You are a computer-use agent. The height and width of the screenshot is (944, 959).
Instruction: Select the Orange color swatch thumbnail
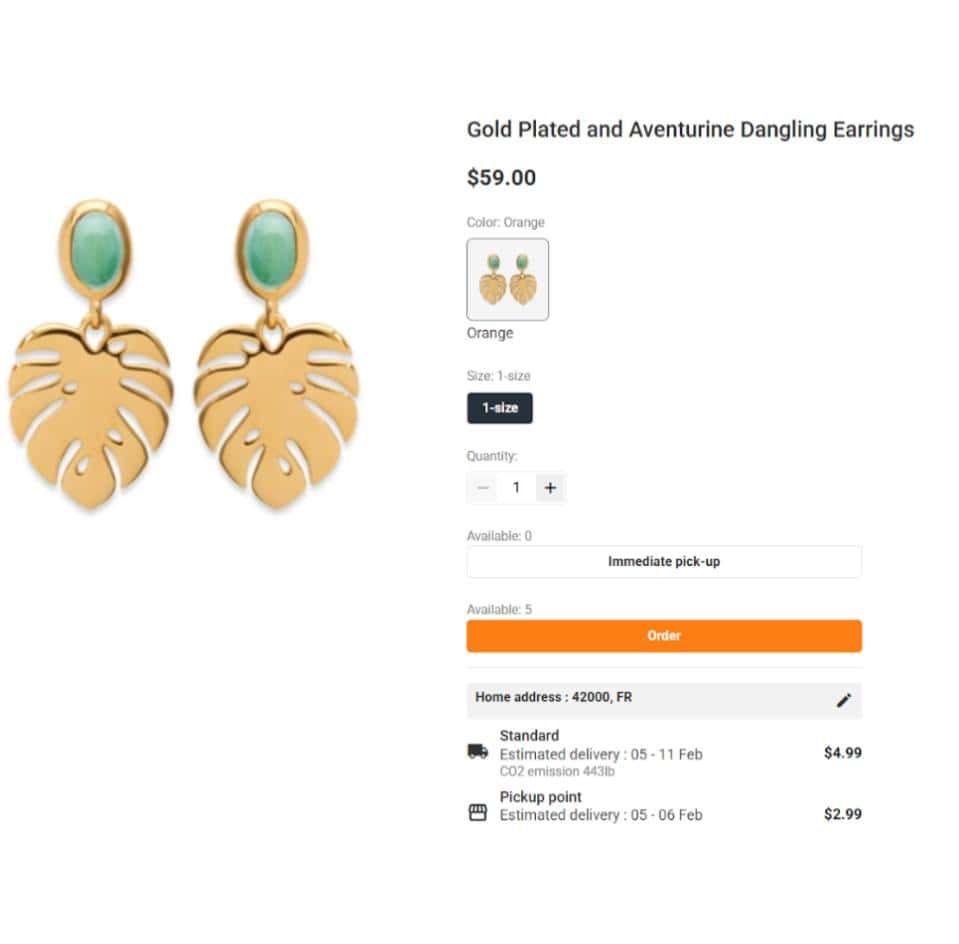pyautogui.click(x=508, y=280)
